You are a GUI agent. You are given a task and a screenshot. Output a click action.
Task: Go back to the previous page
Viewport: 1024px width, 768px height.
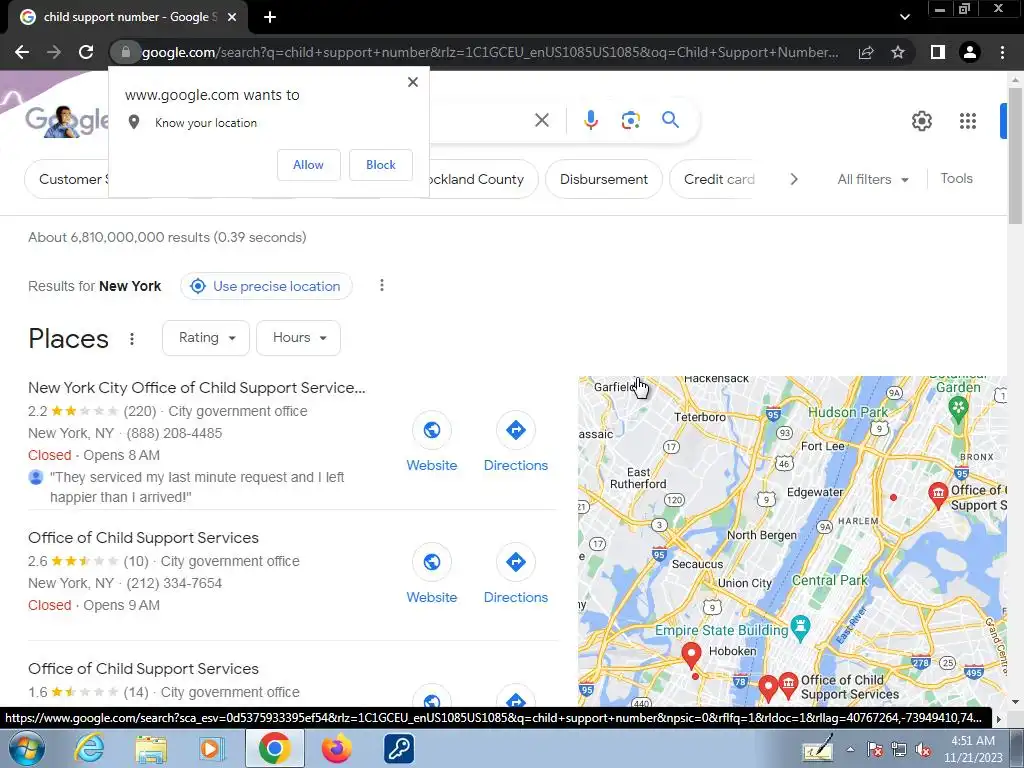[22, 52]
